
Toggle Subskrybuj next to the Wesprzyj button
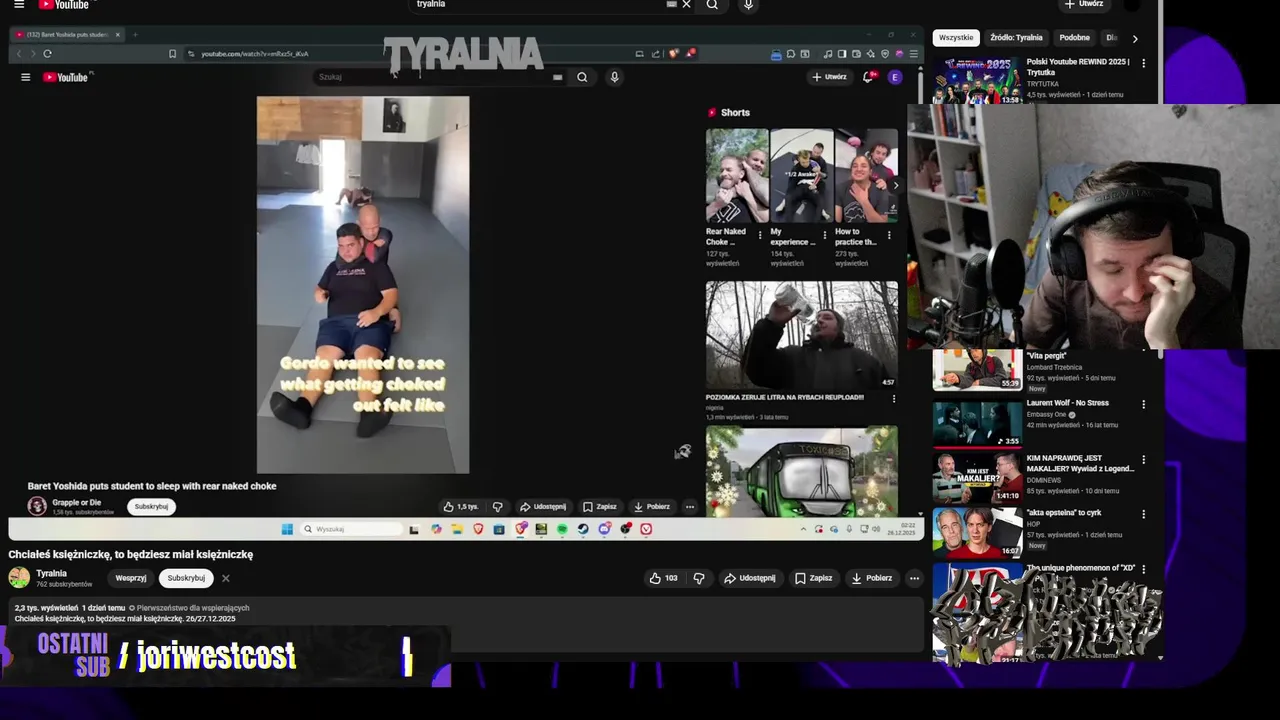(x=186, y=578)
